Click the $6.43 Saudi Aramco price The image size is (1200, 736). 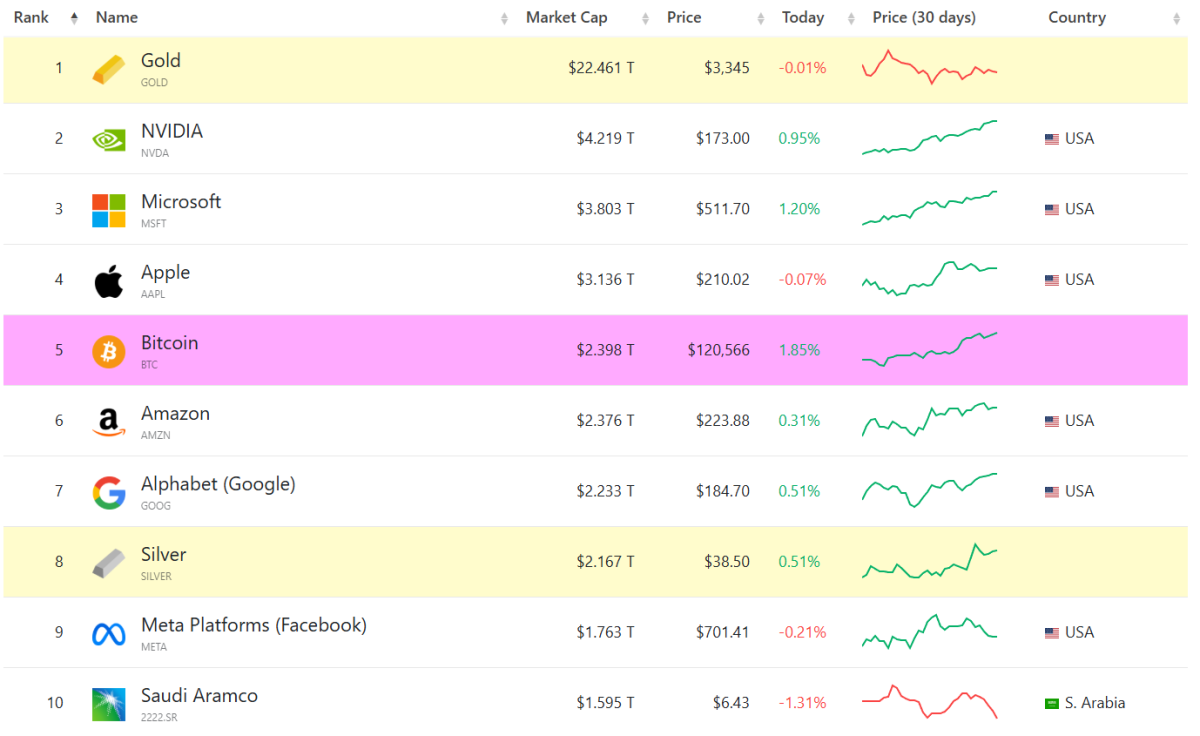point(731,703)
